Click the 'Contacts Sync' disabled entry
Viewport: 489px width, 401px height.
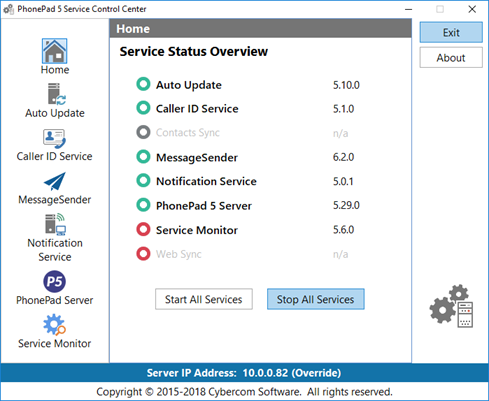188,133
